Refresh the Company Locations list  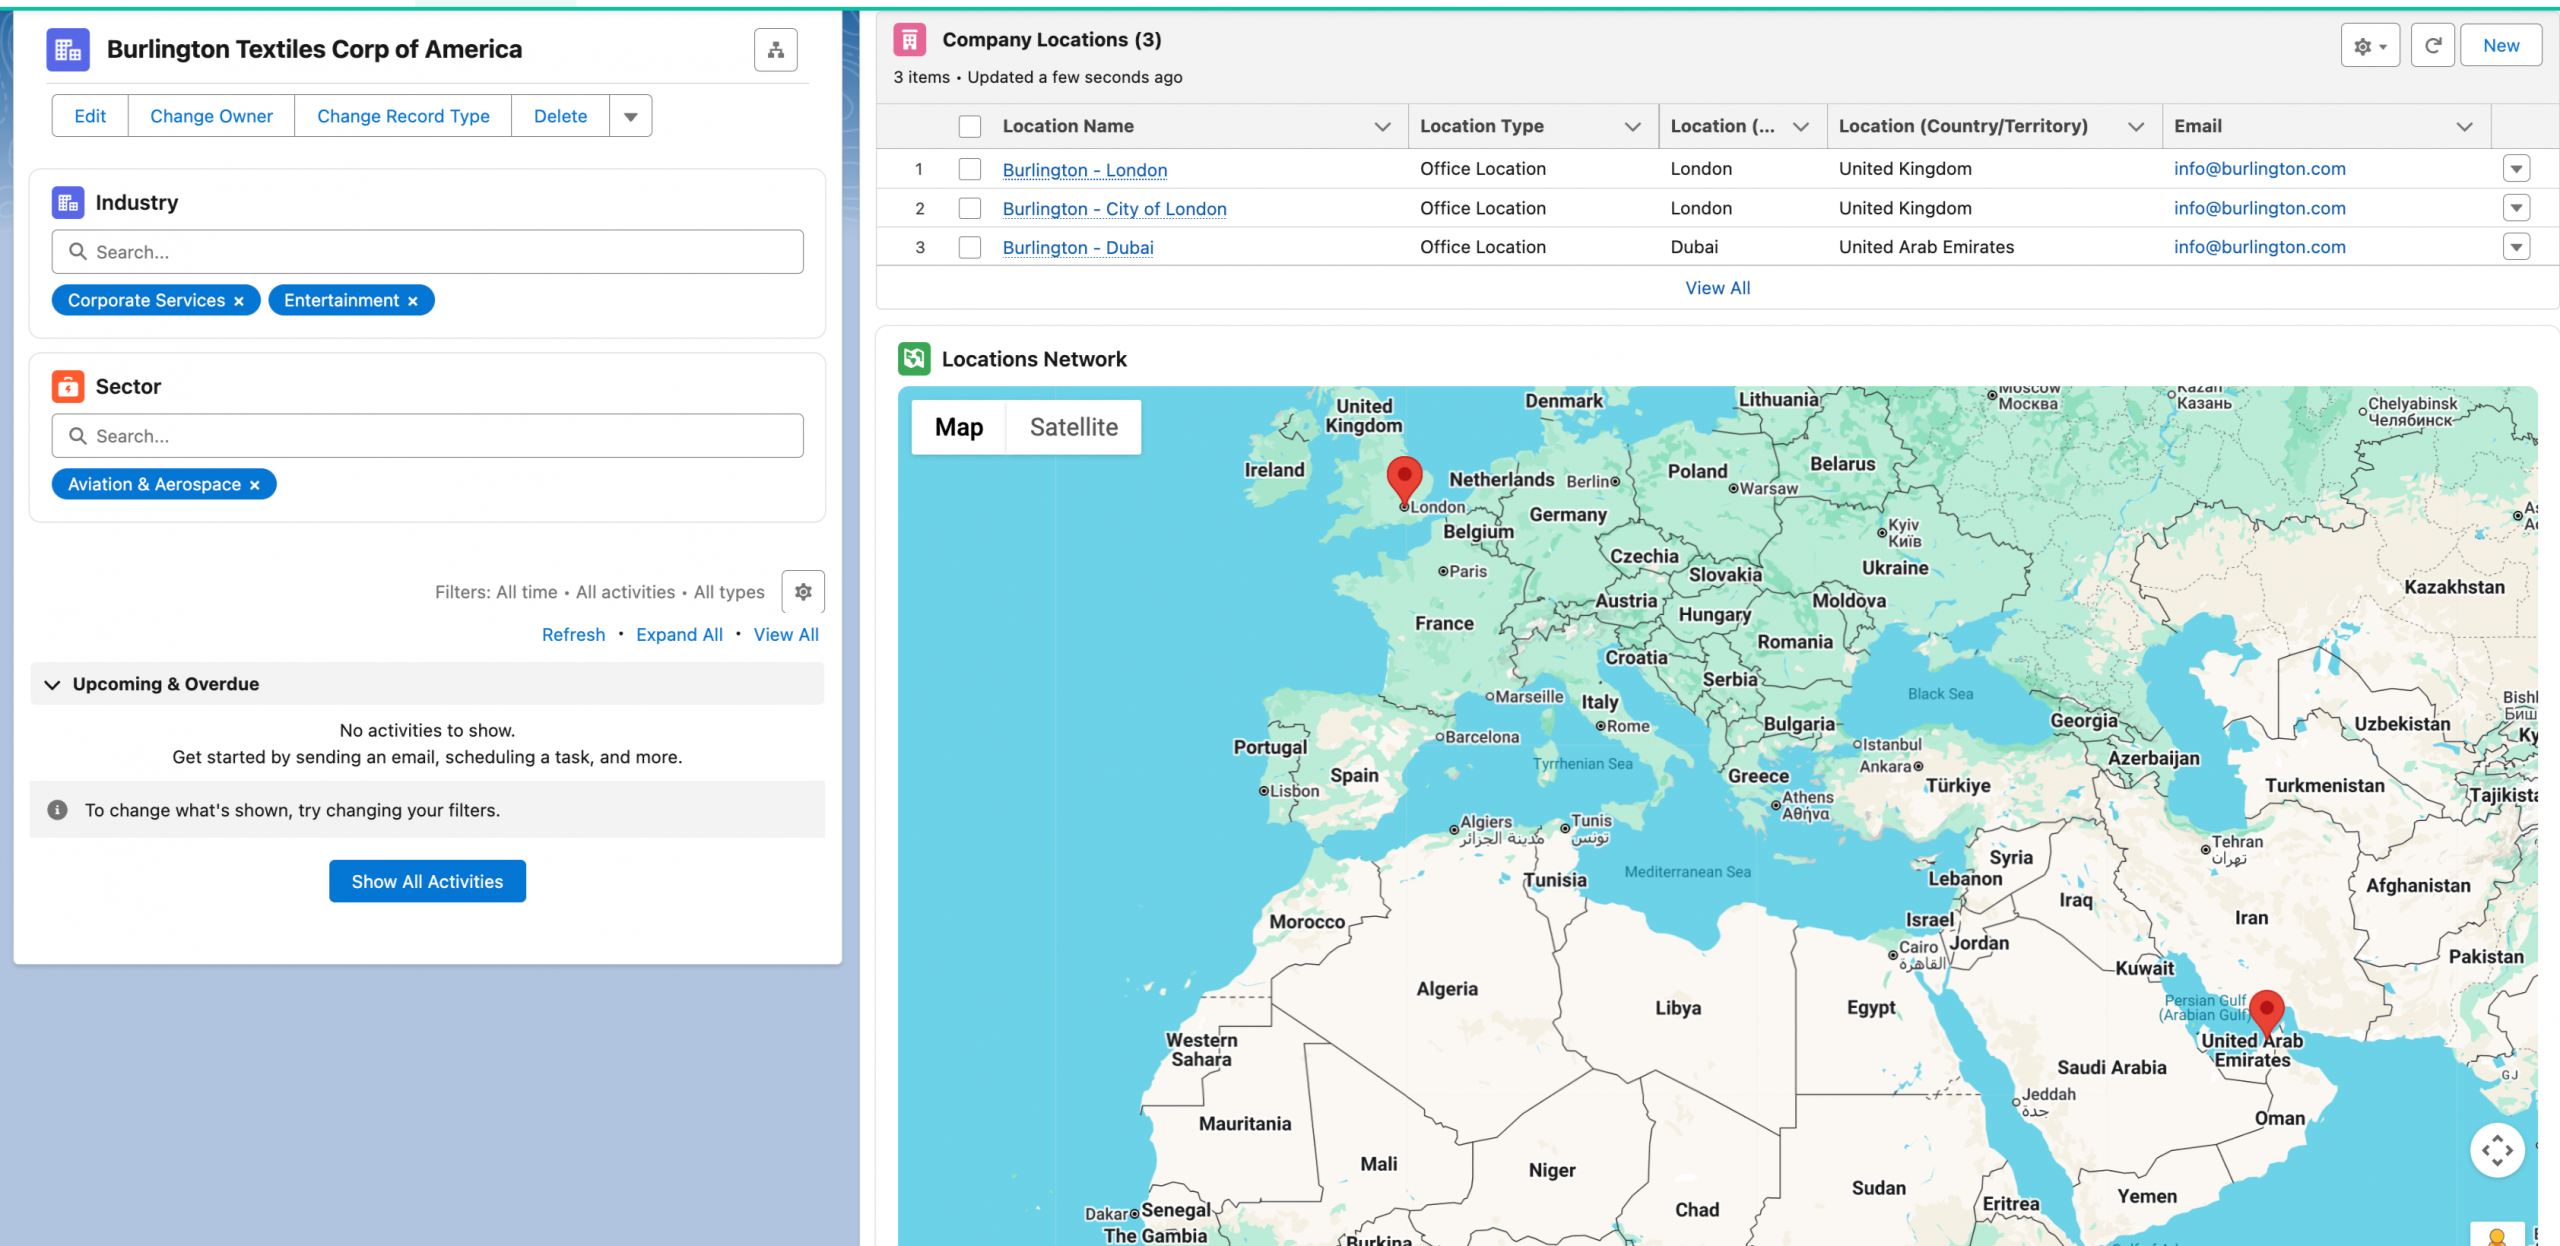click(x=2432, y=46)
